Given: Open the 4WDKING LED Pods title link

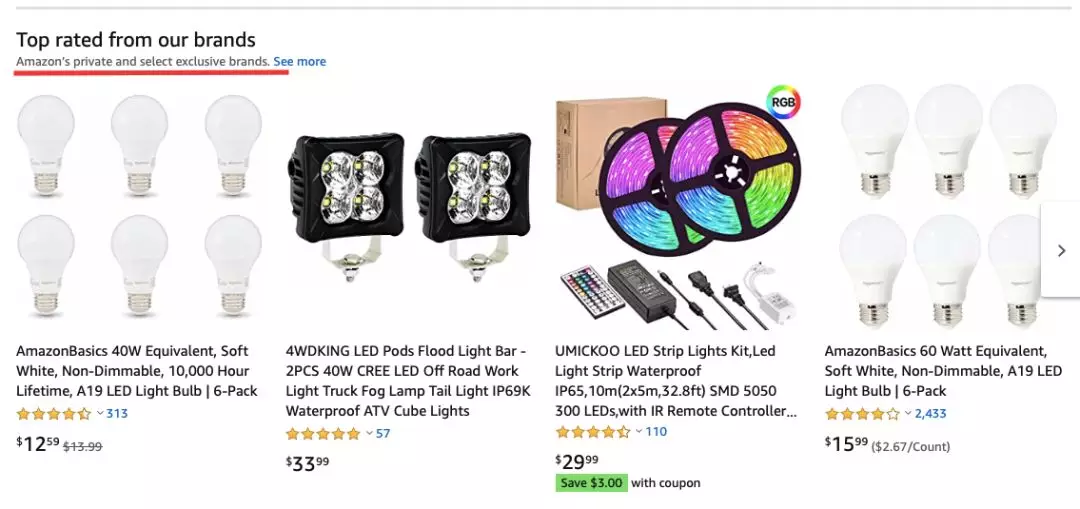Looking at the screenshot, I should (407, 381).
